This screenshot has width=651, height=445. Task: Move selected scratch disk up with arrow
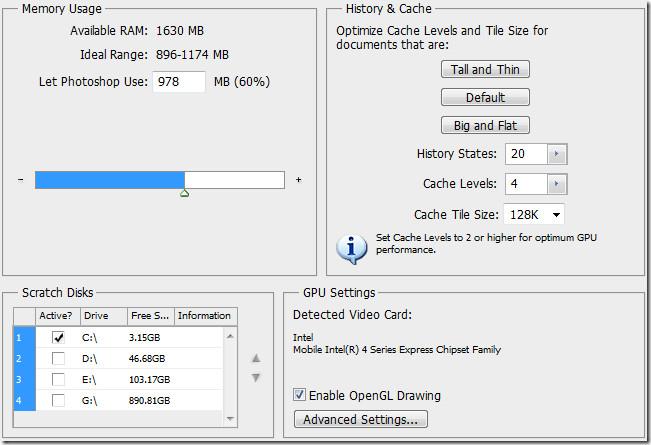pos(256,358)
